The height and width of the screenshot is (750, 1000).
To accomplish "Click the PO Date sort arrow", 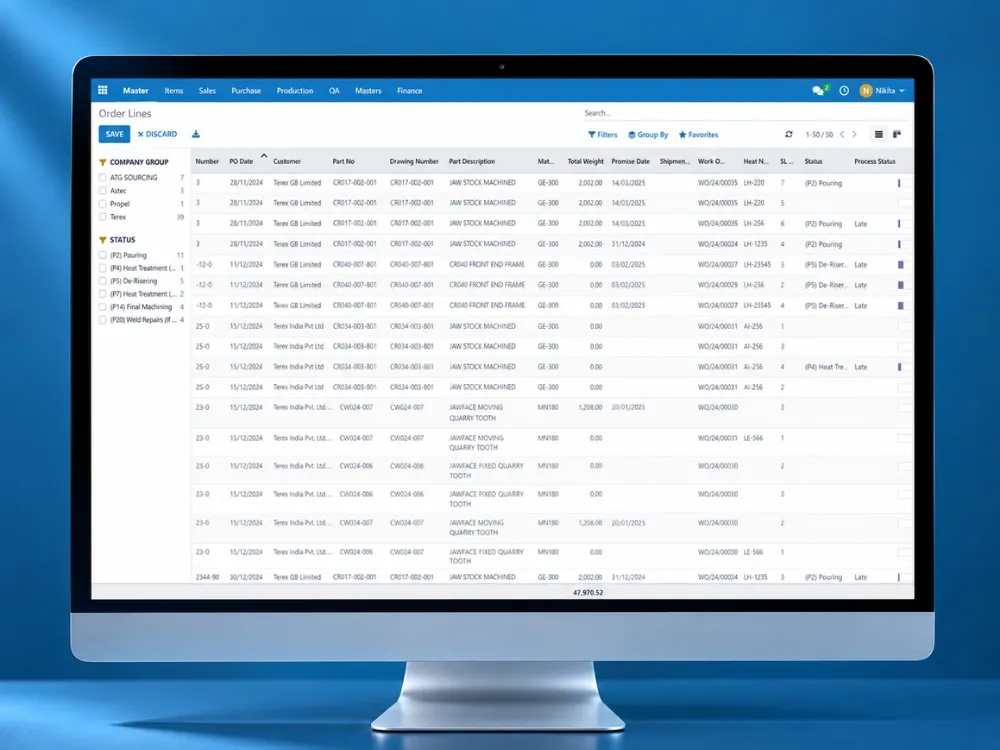I will (263, 156).
